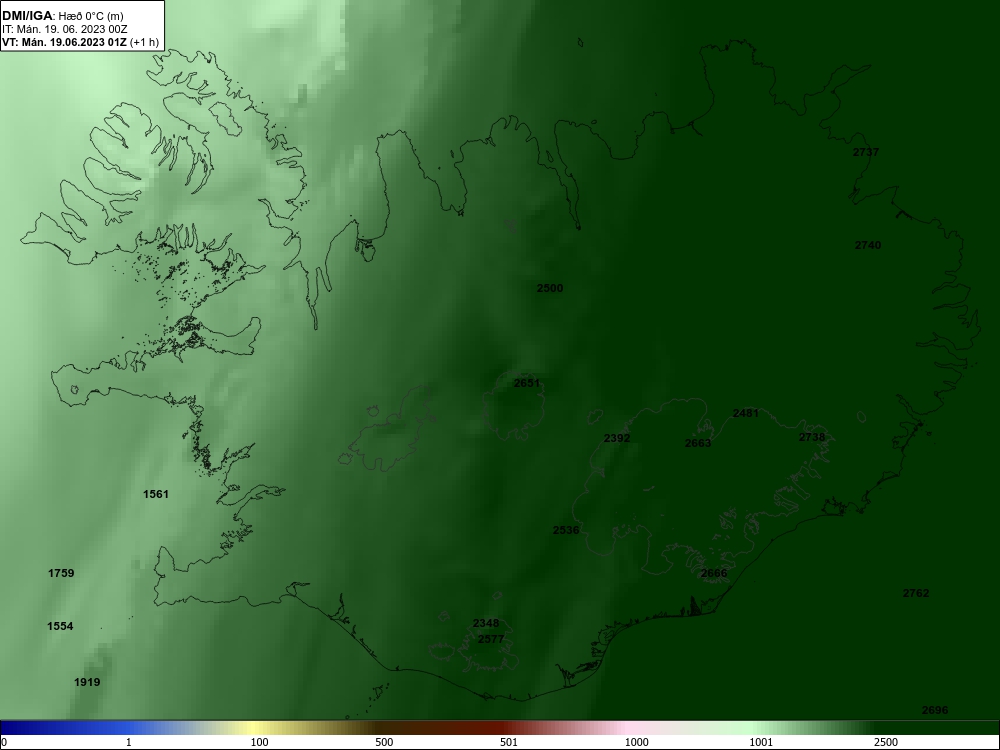
Task: Click the 2762 value over the southeast ocean
Action: 916,593
